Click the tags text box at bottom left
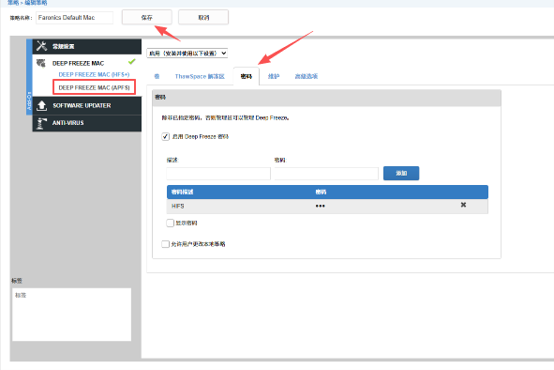554x370 pixels. click(72, 314)
